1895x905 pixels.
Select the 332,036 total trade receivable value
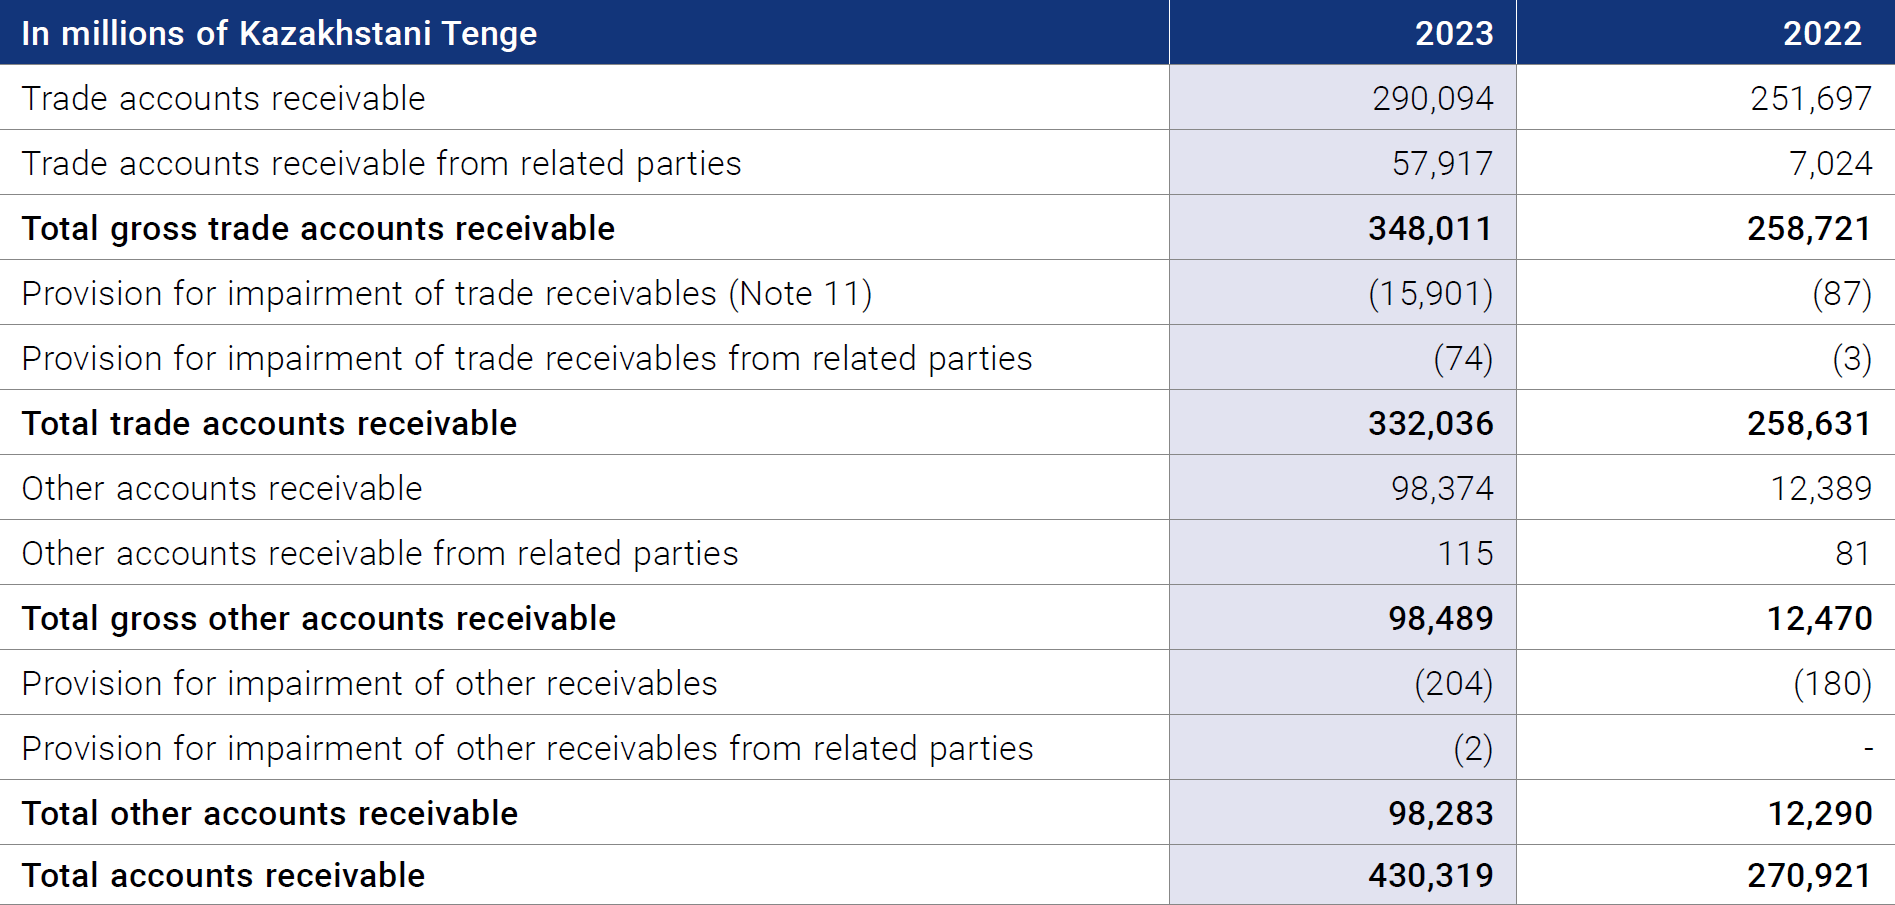pyautogui.click(x=1430, y=423)
